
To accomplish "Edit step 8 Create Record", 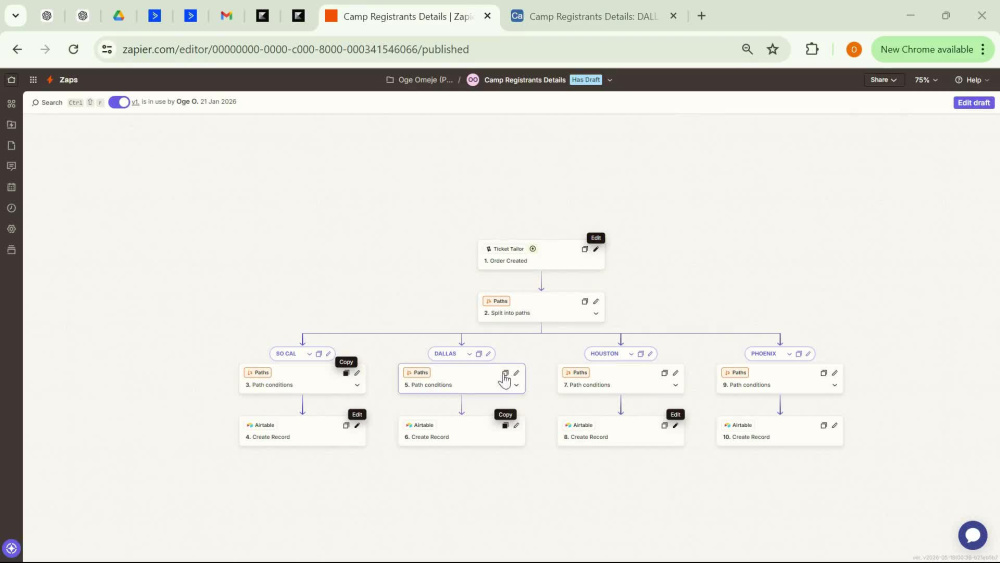I will coord(675,425).
